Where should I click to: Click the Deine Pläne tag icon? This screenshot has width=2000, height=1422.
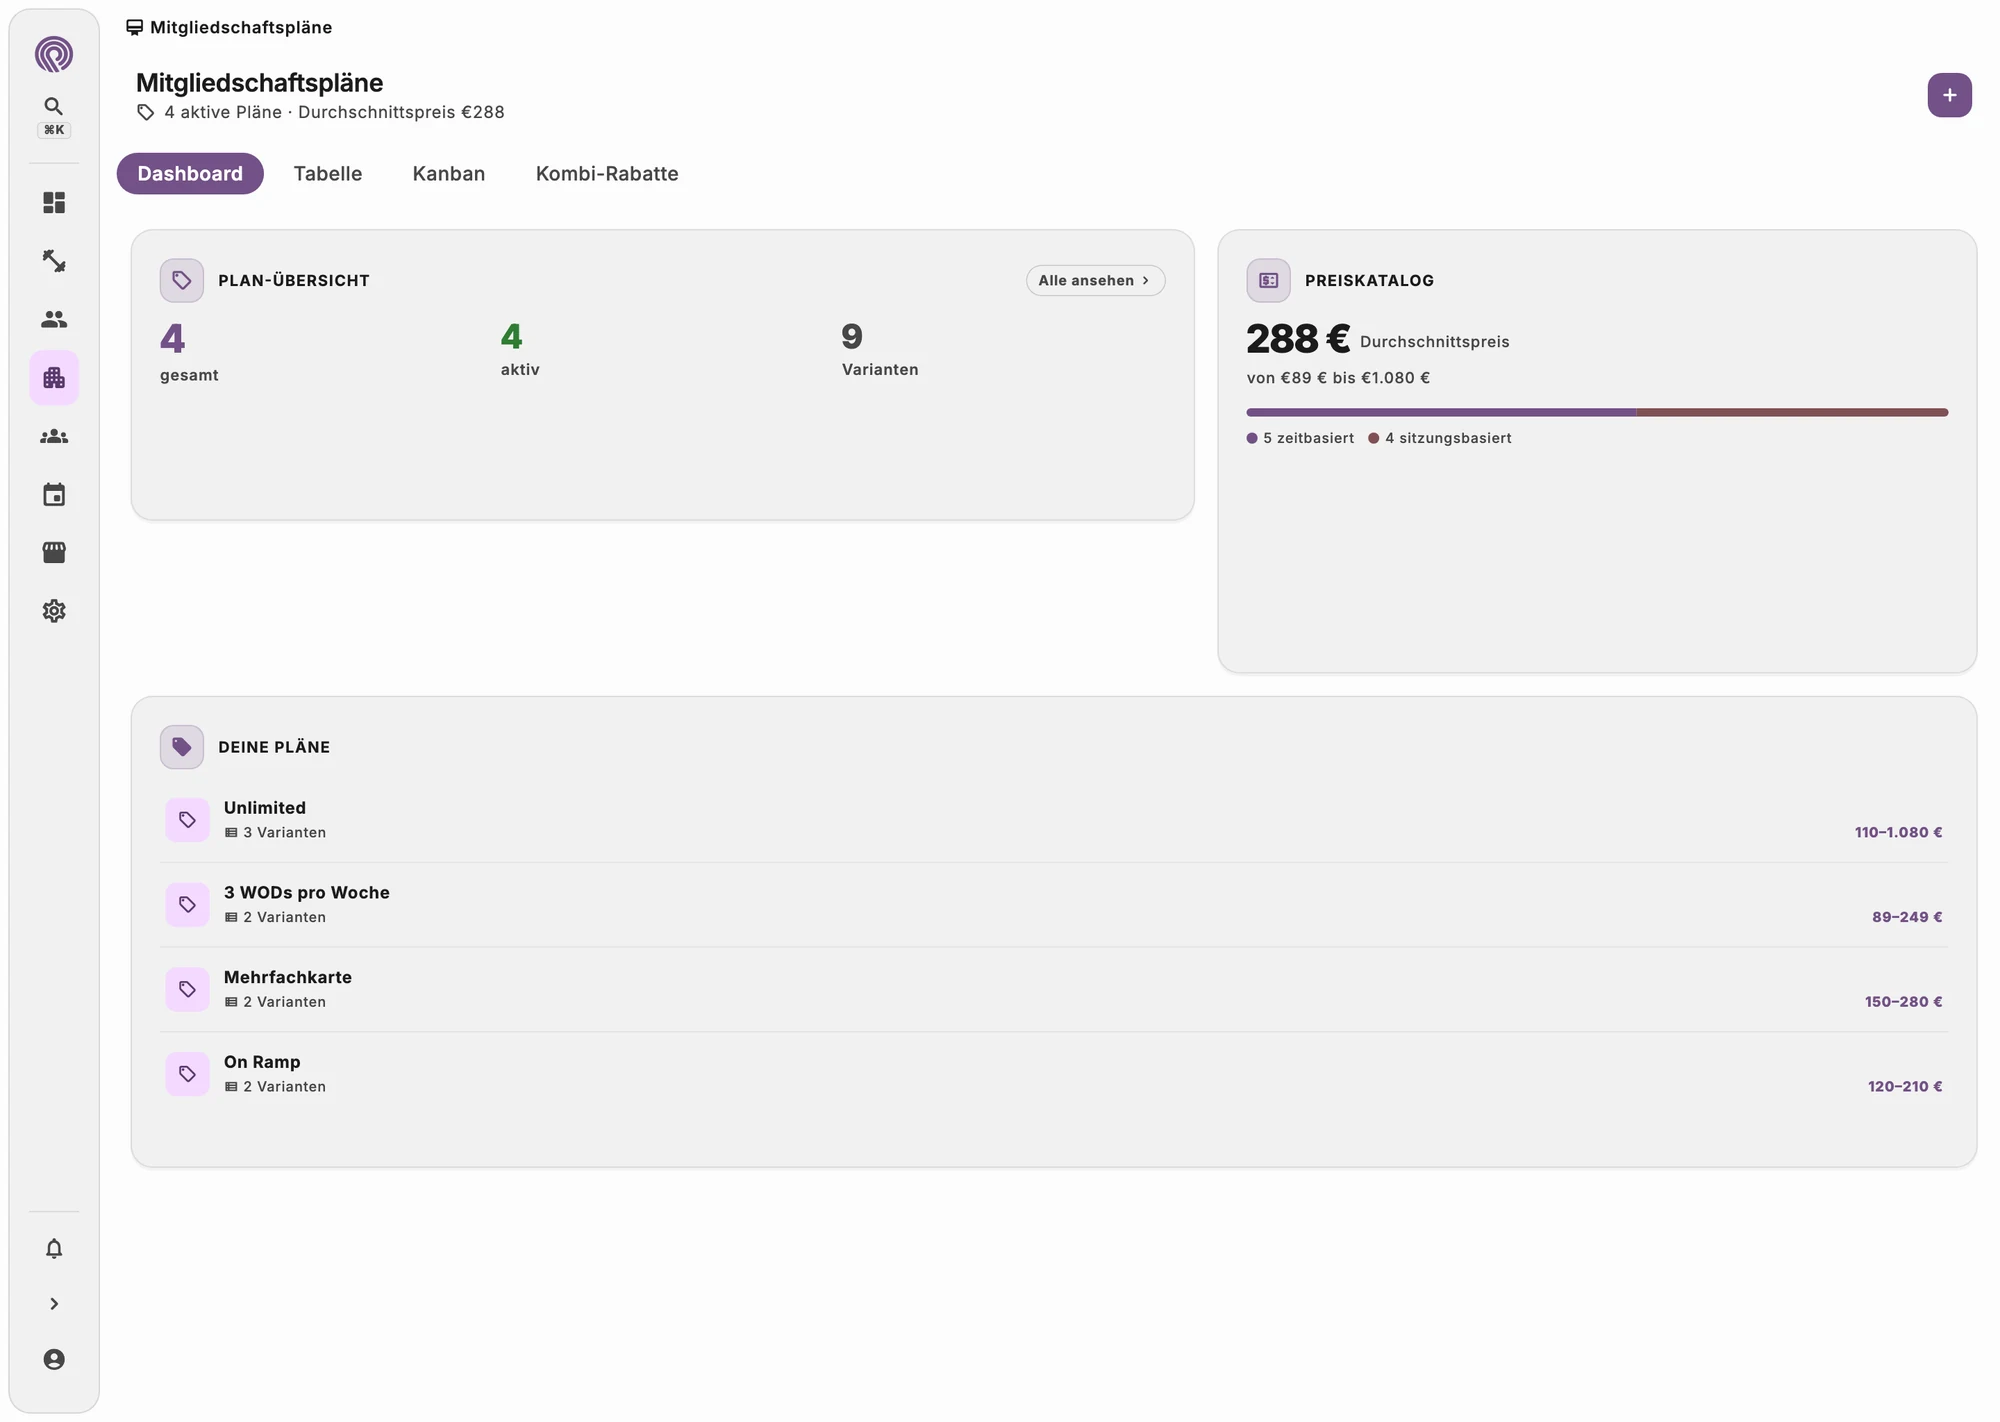(182, 747)
